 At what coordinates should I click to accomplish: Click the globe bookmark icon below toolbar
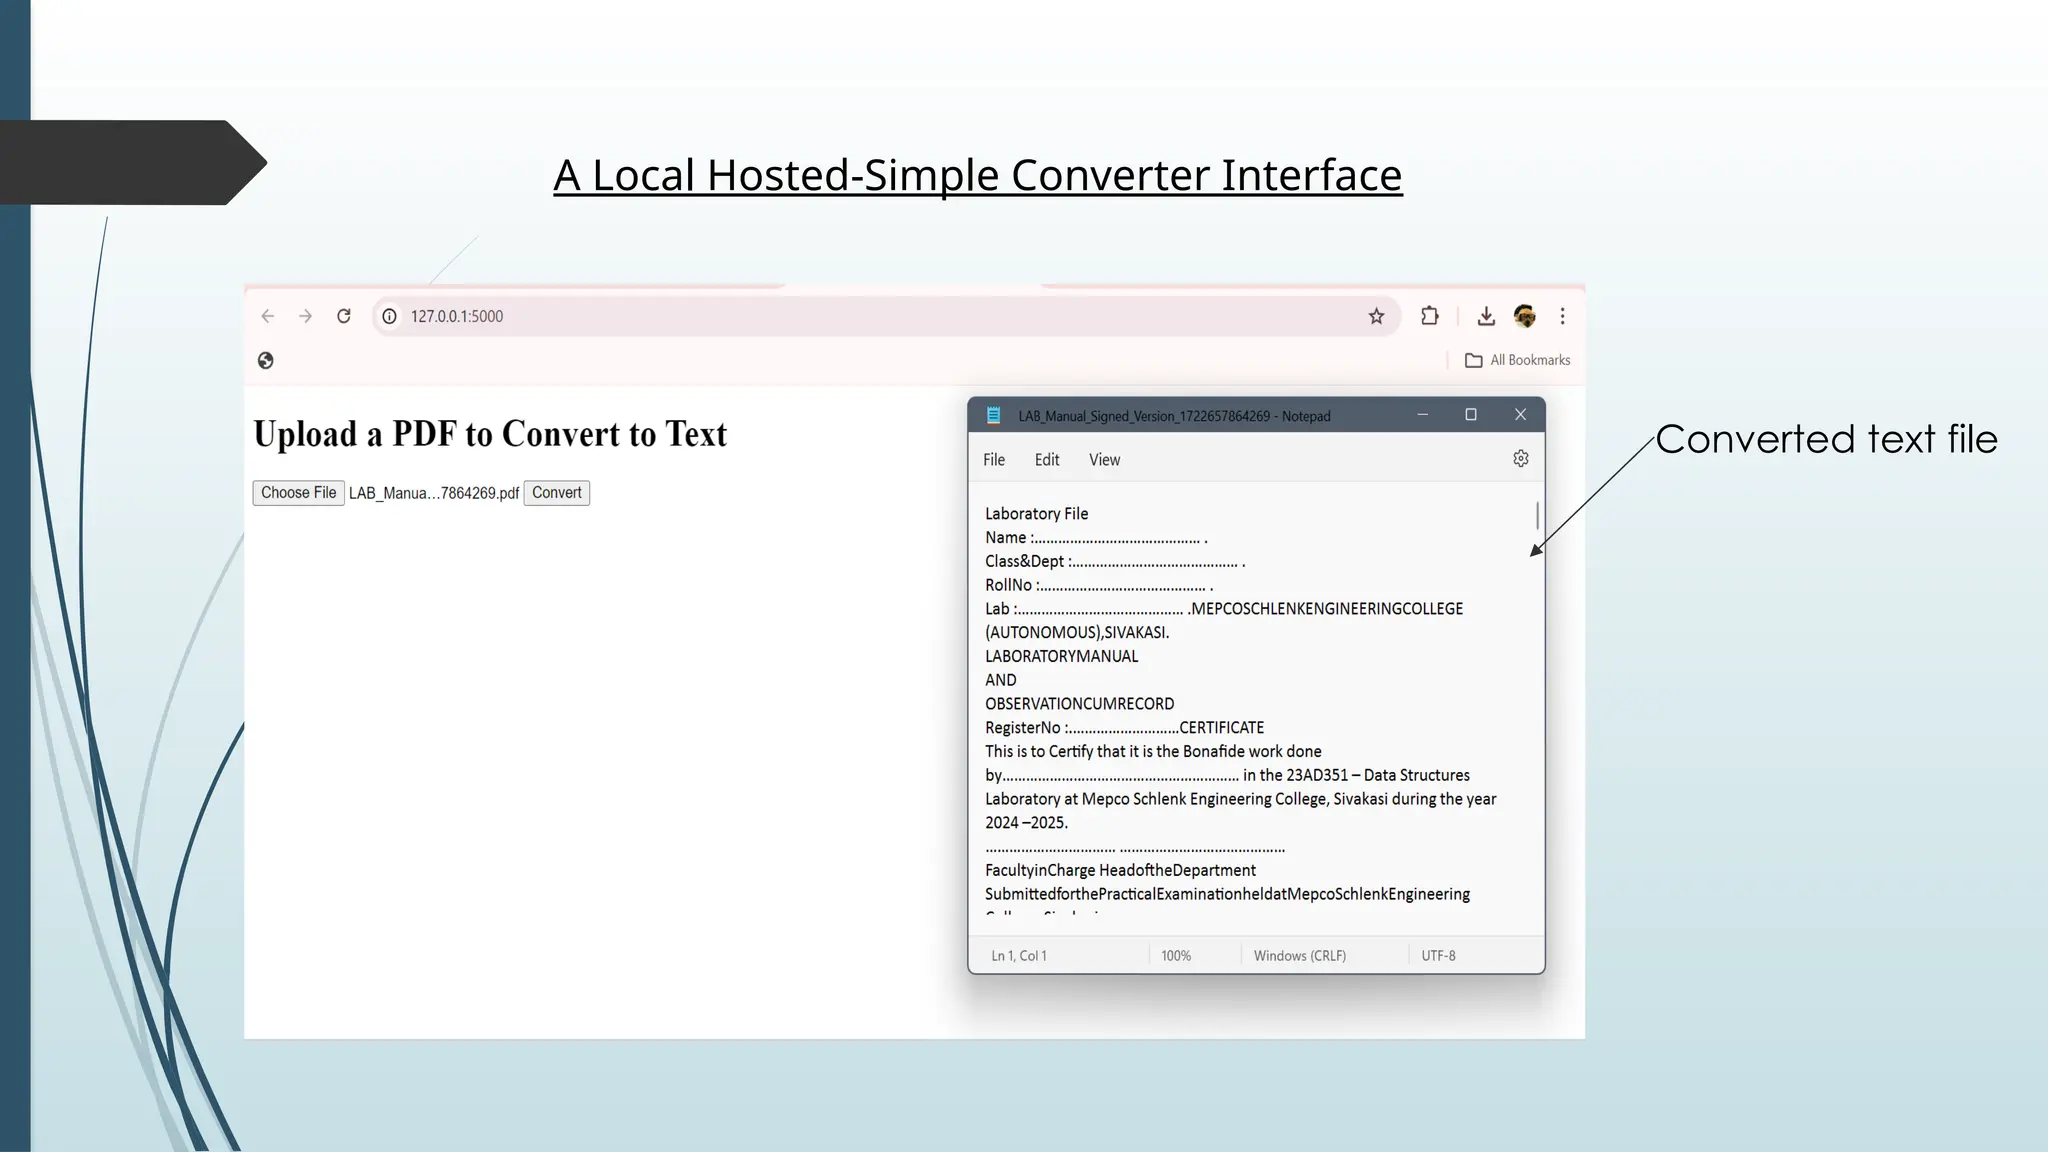click(265, 360)
